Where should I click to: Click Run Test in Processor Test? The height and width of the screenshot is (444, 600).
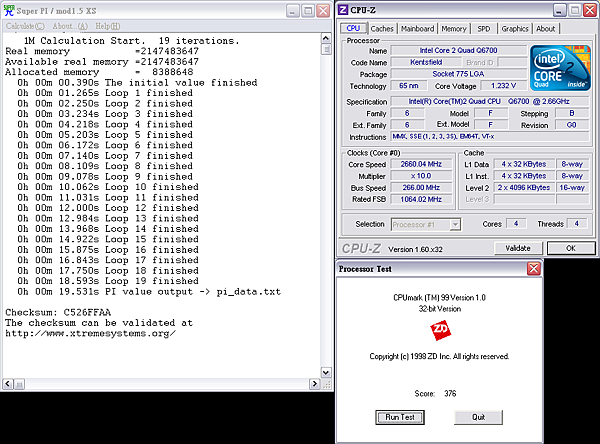400,417
